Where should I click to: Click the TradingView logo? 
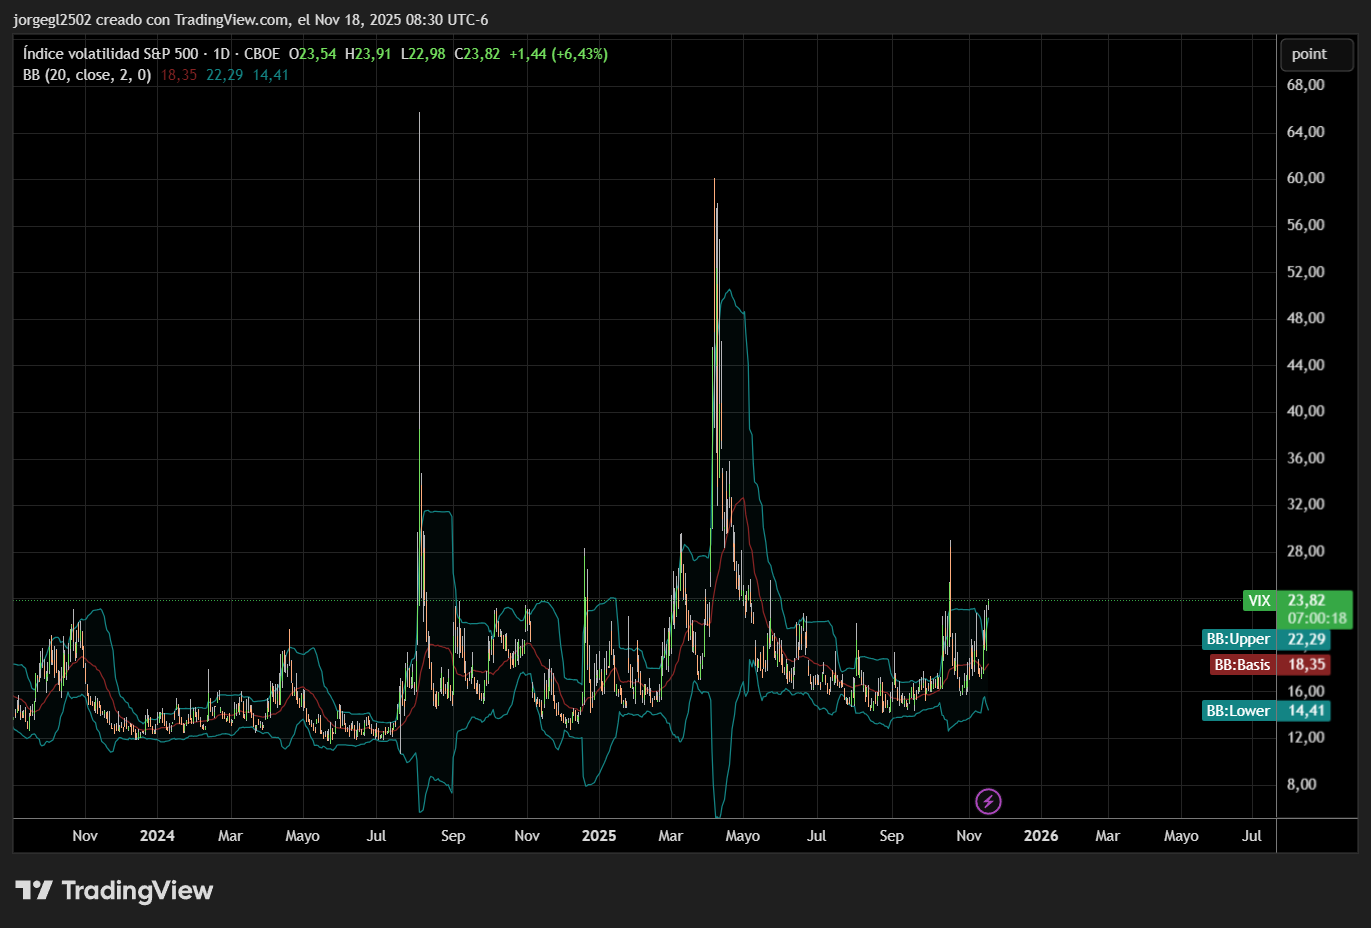tap(114, 890)
